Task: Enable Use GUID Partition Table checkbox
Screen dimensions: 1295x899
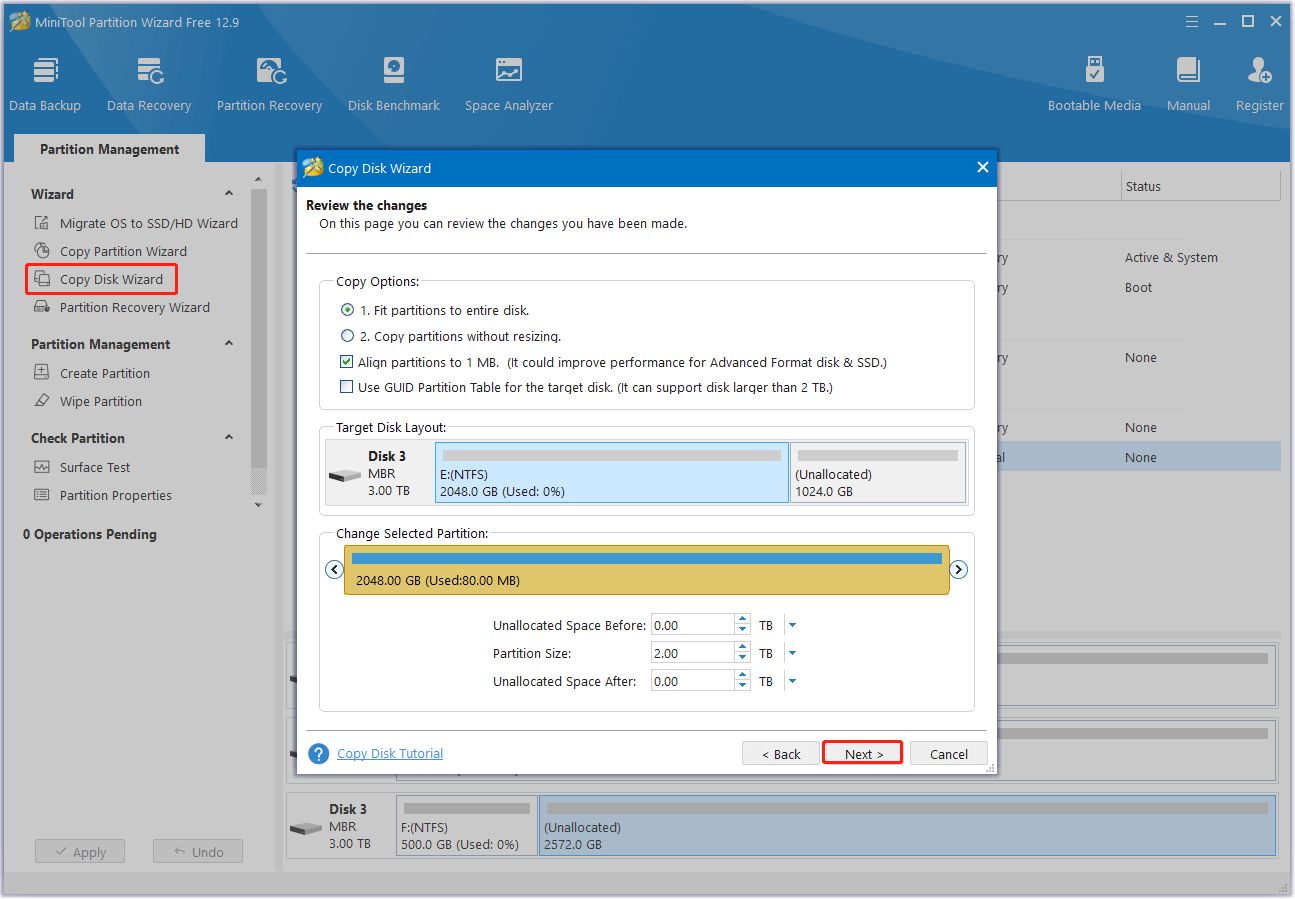Action: tap(347, 387)
